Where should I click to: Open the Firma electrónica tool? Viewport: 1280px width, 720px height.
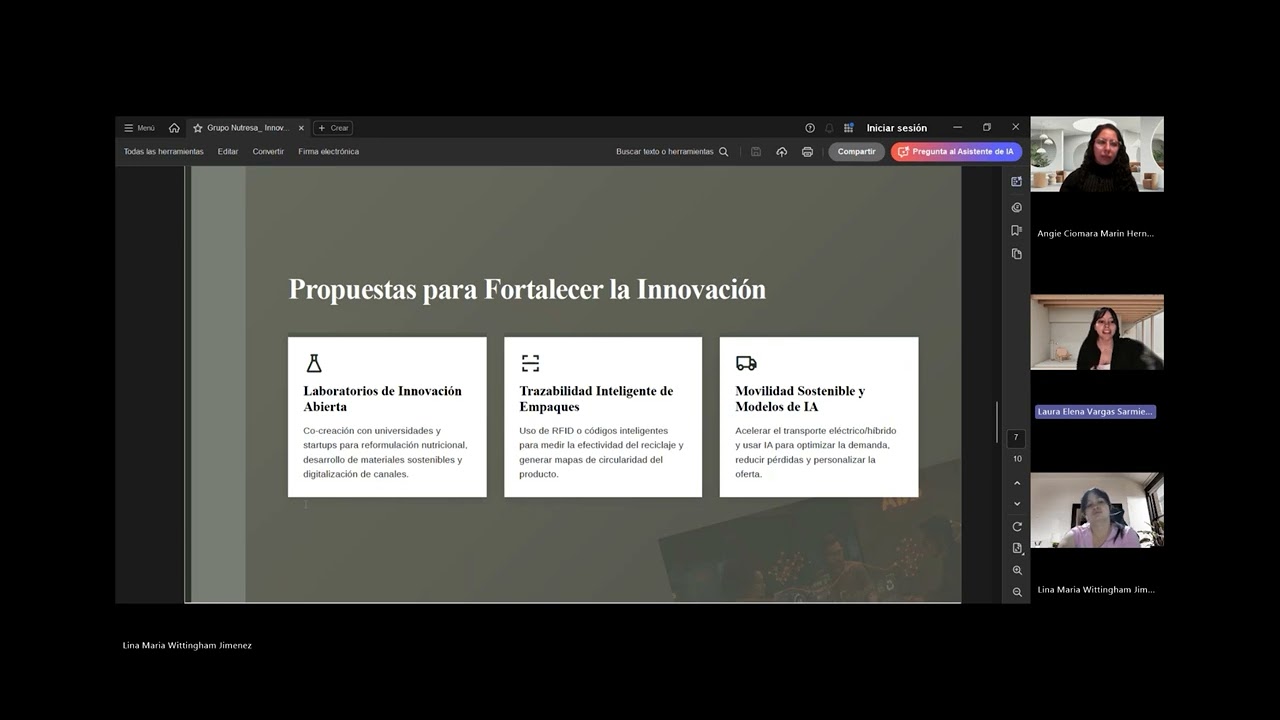(x=329, y=152)
